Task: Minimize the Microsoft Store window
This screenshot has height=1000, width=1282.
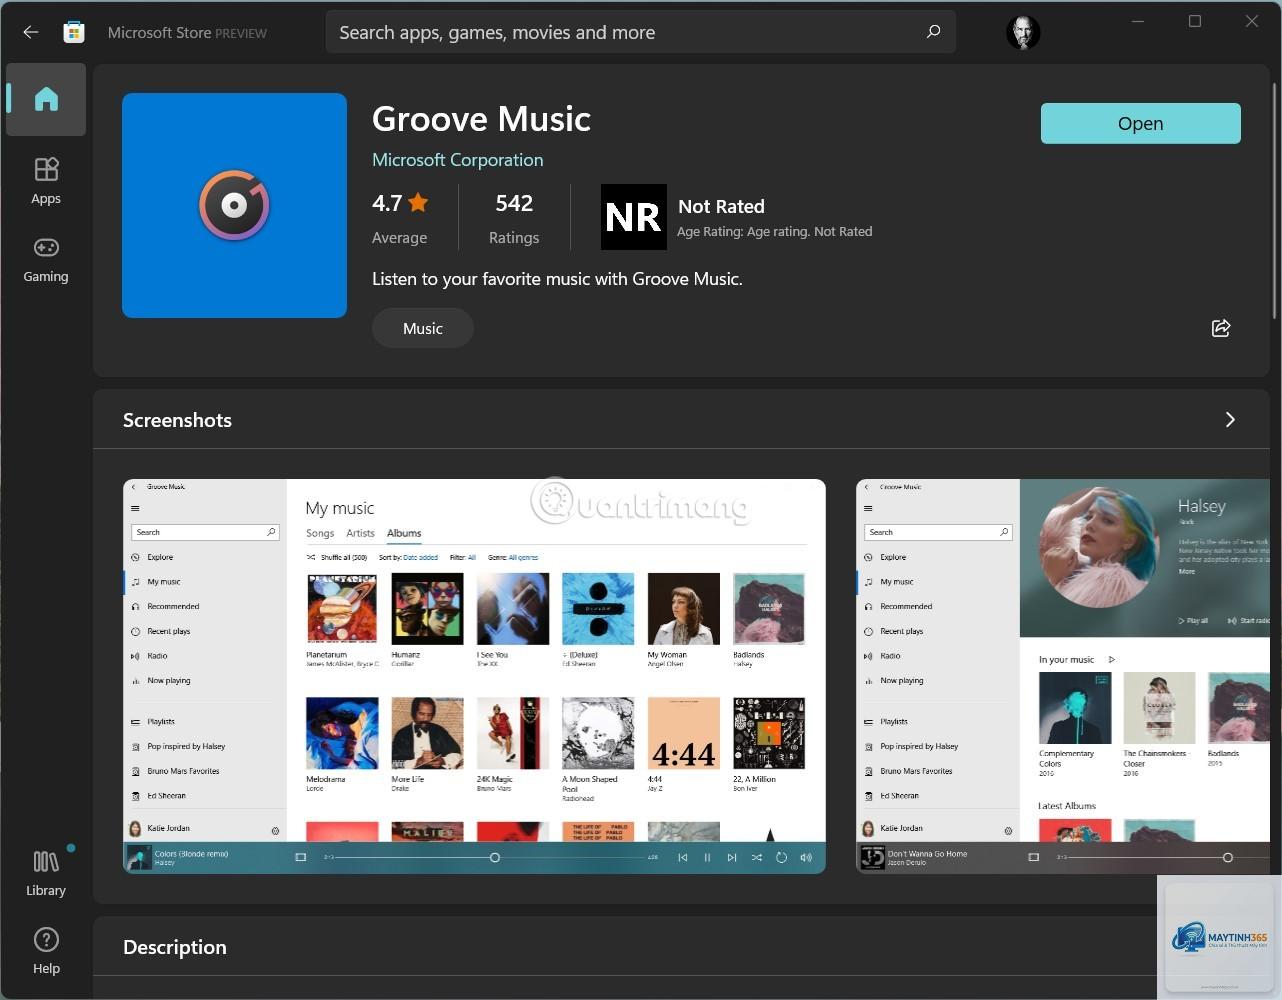Action: point(1138,21)
